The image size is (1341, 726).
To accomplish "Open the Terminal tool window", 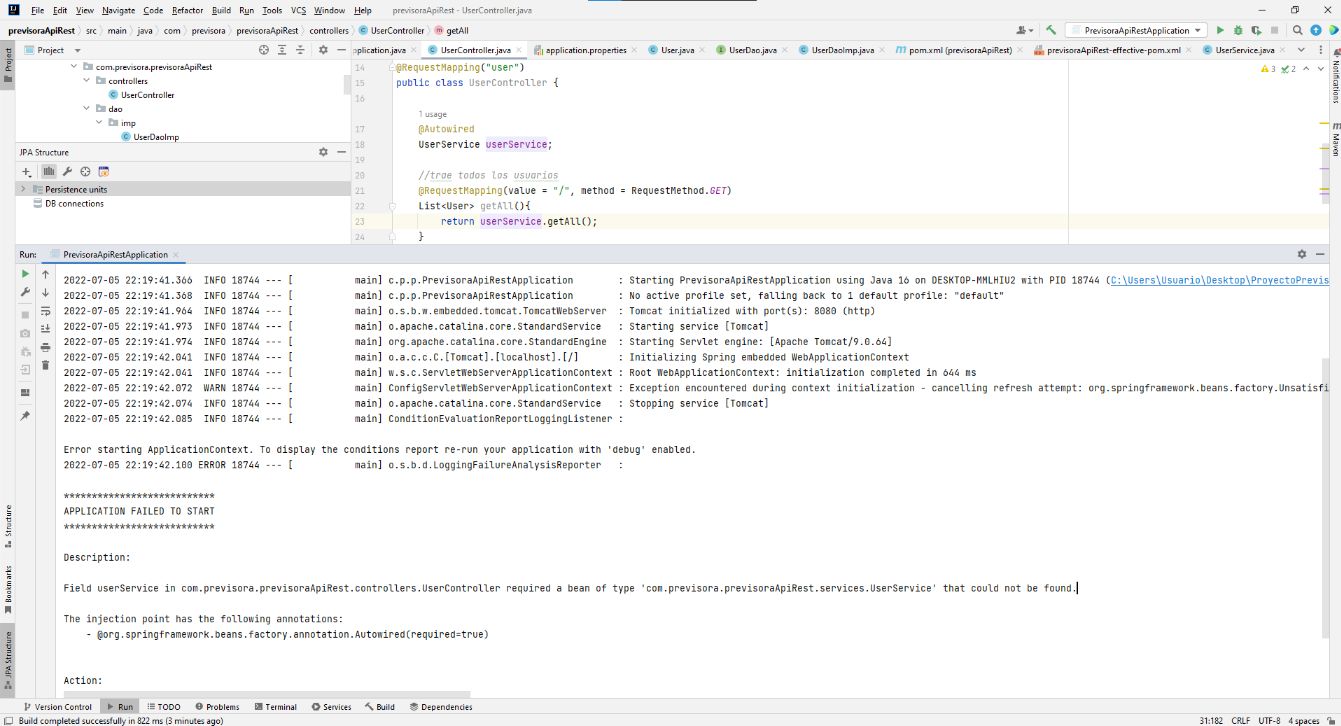I will (x=276, y=706).
